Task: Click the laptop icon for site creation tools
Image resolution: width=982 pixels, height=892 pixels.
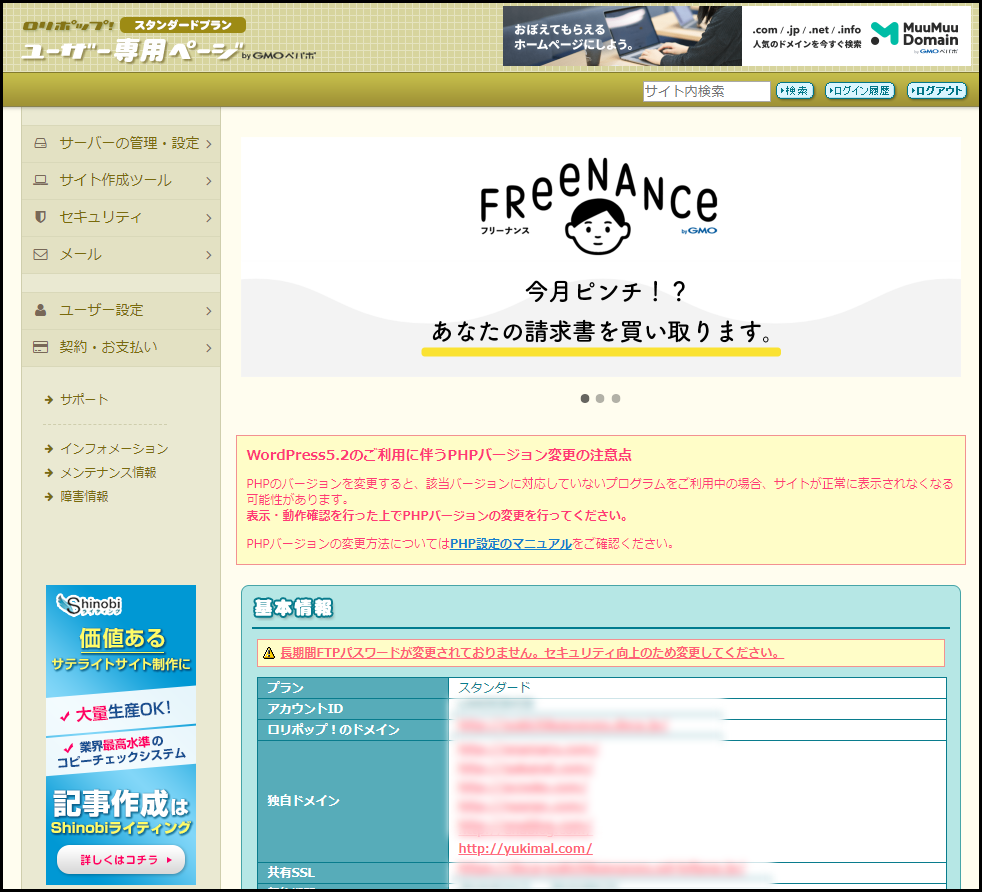Action: (x=41, y=181)
